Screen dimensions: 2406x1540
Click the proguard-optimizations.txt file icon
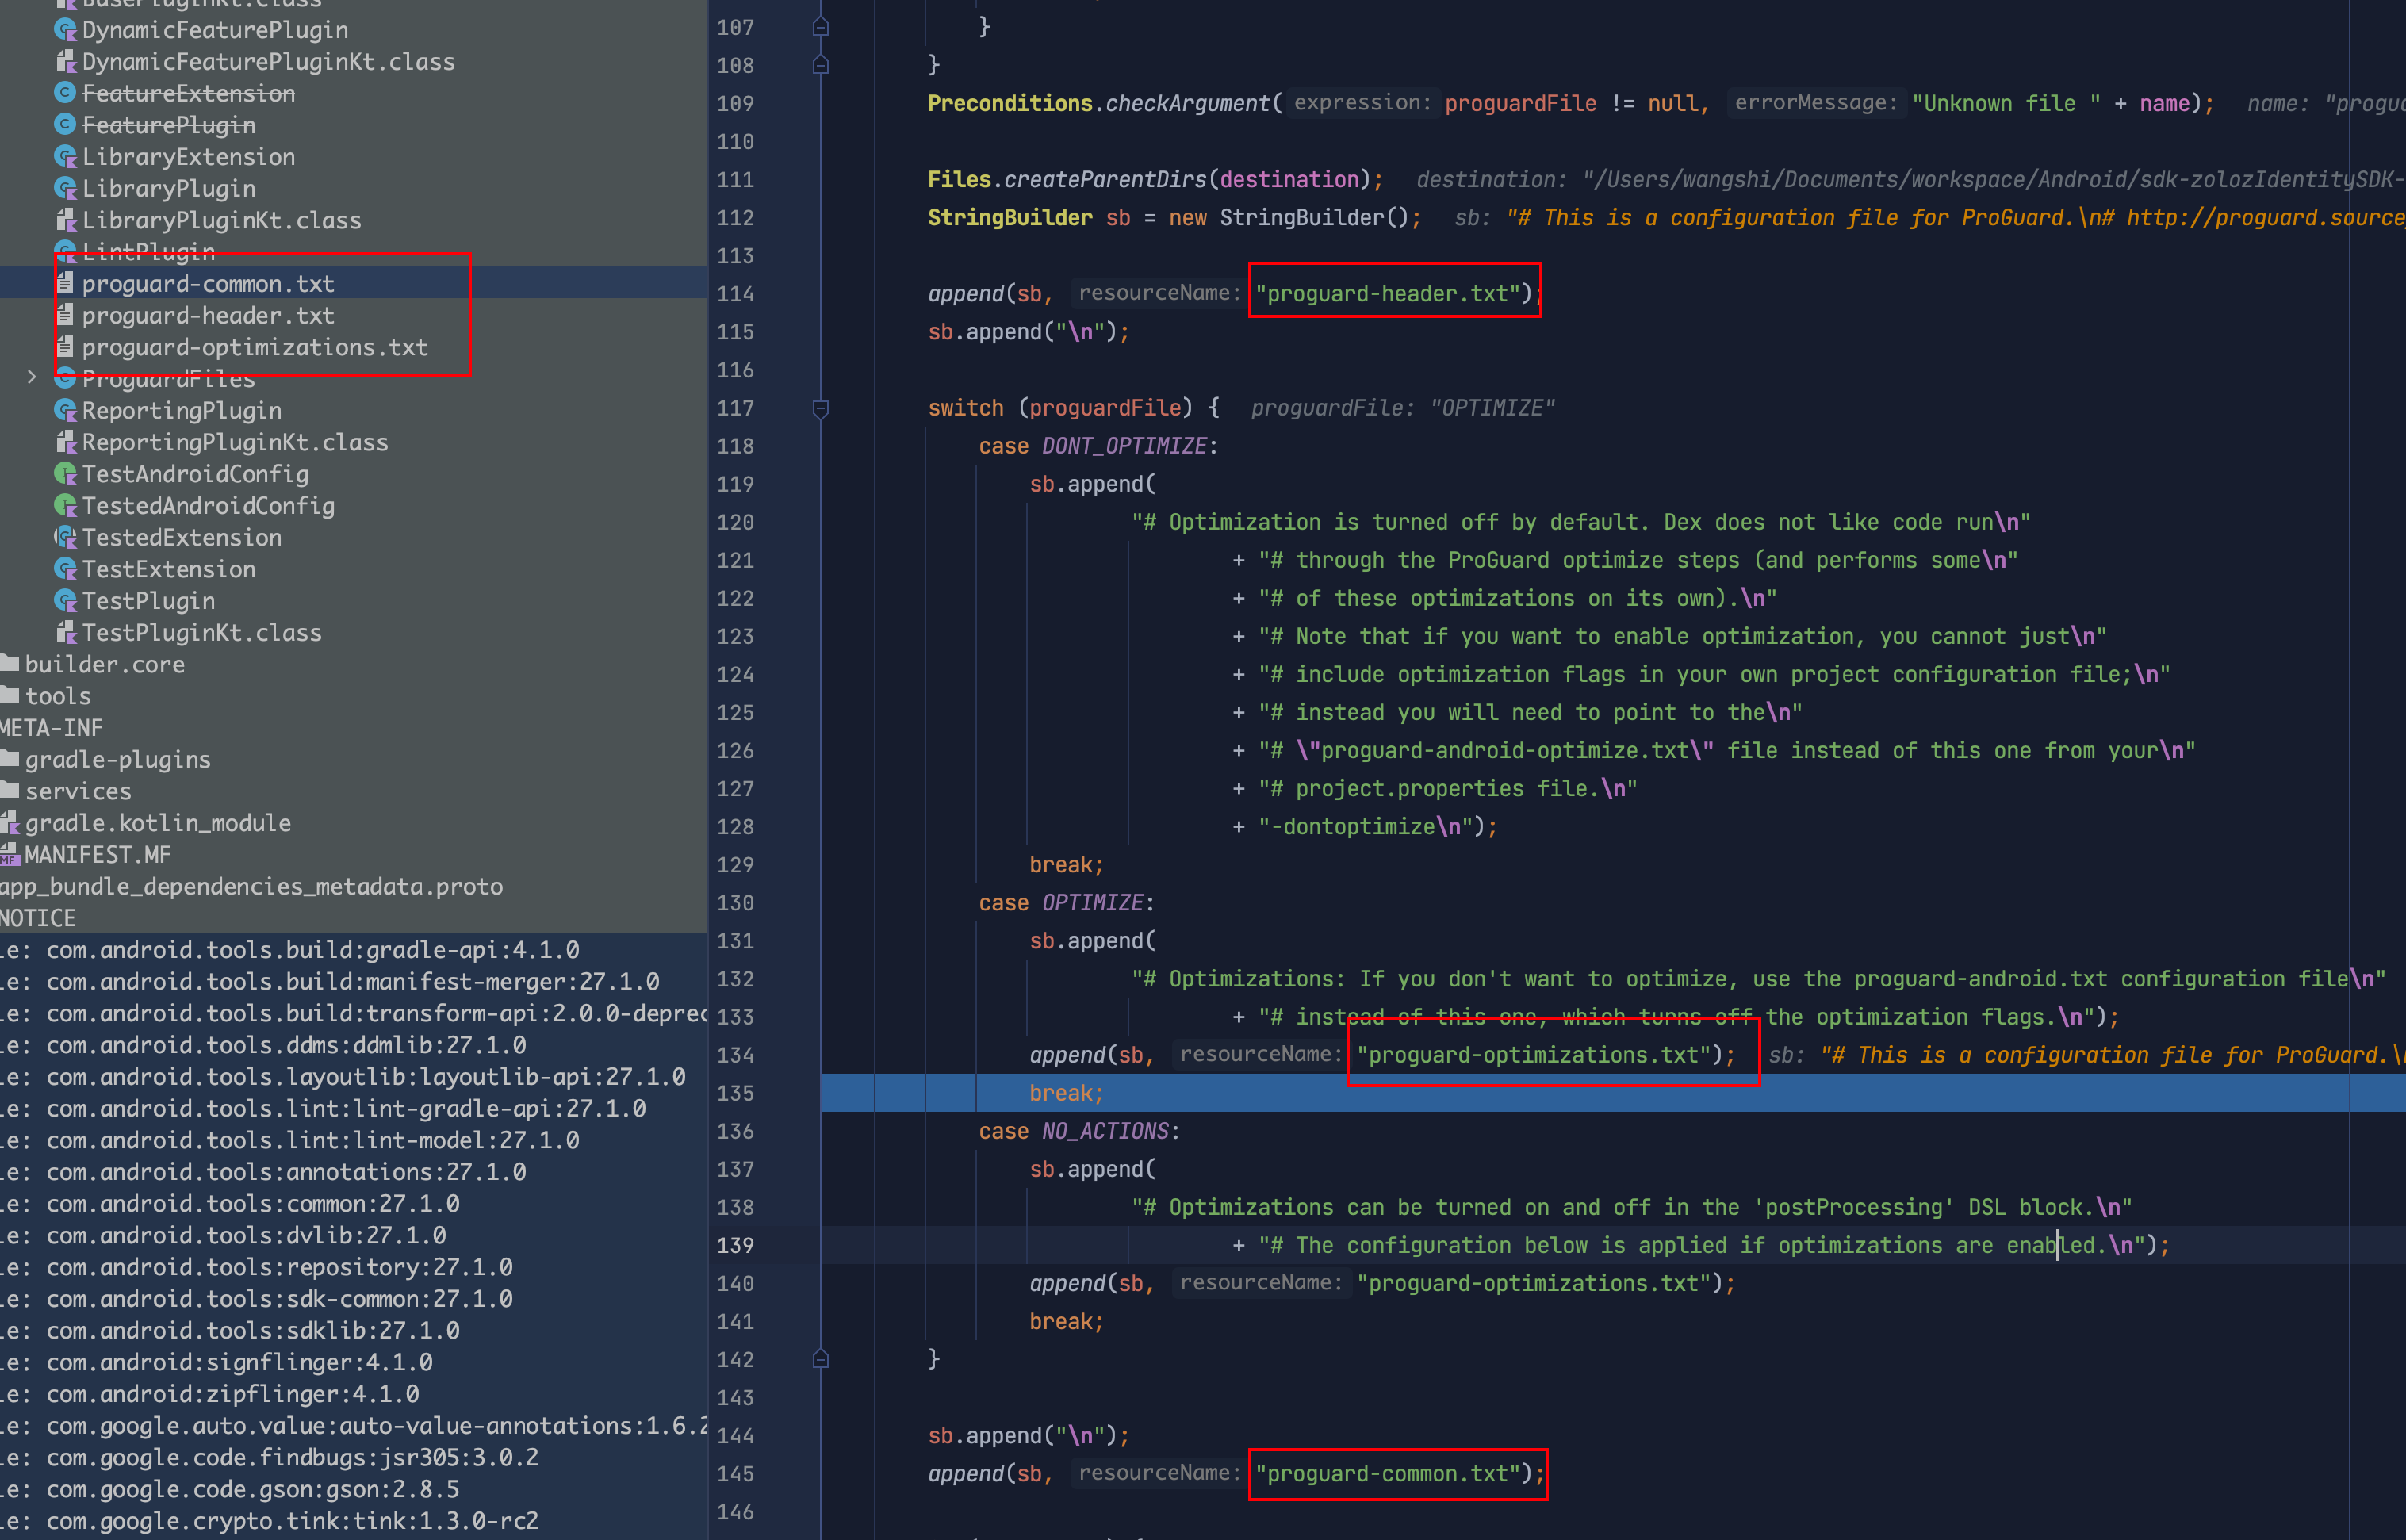click(65, 347)
